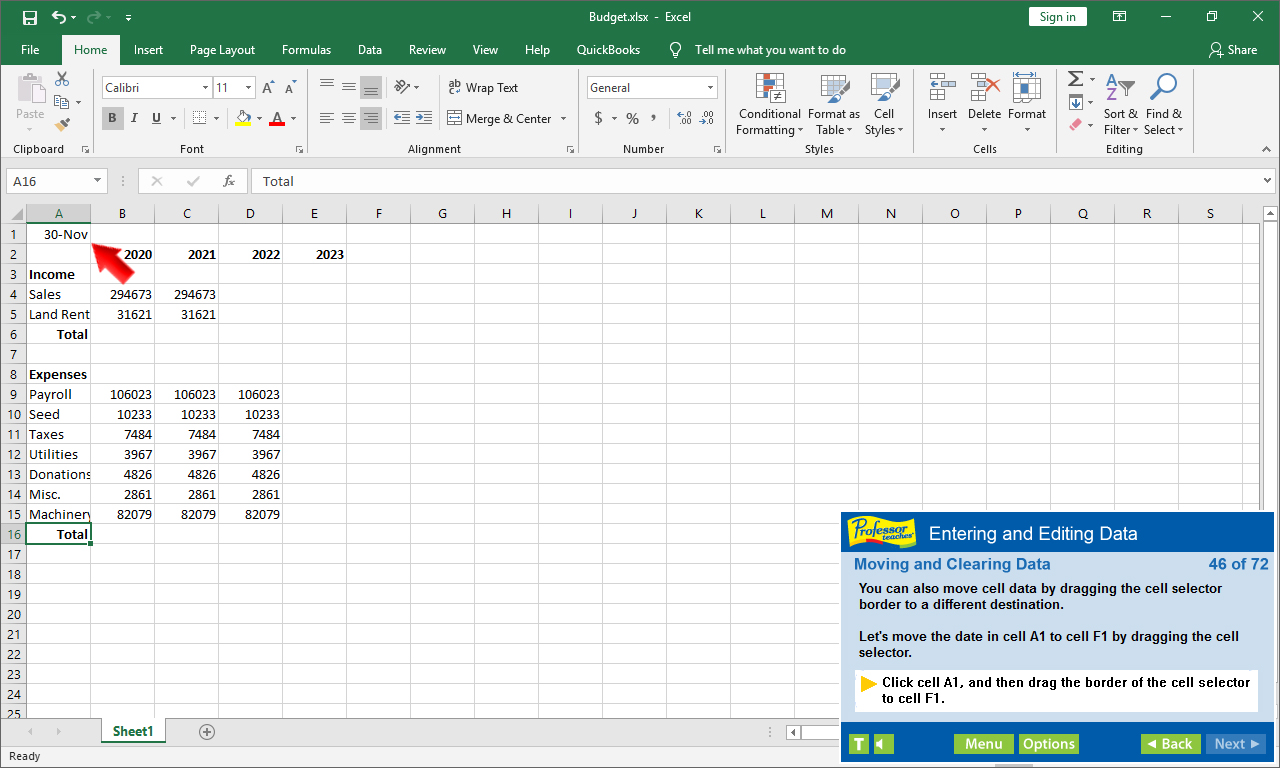Viewport: 1280px width, 768px height.
Task: Click the Format Painter brush icon
Action: [62, 125]
